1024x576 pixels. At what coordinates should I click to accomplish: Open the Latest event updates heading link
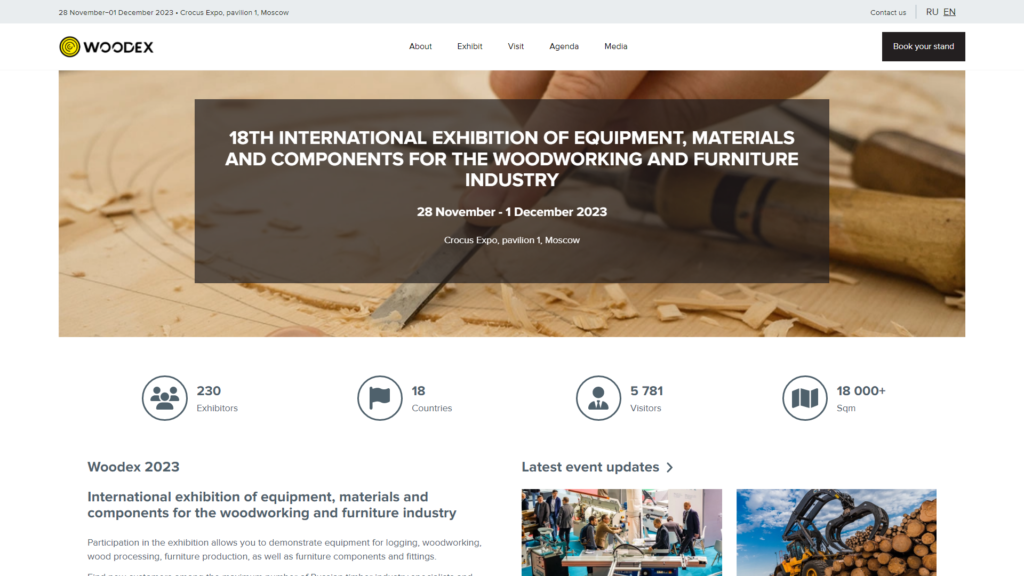click(590, 467)
